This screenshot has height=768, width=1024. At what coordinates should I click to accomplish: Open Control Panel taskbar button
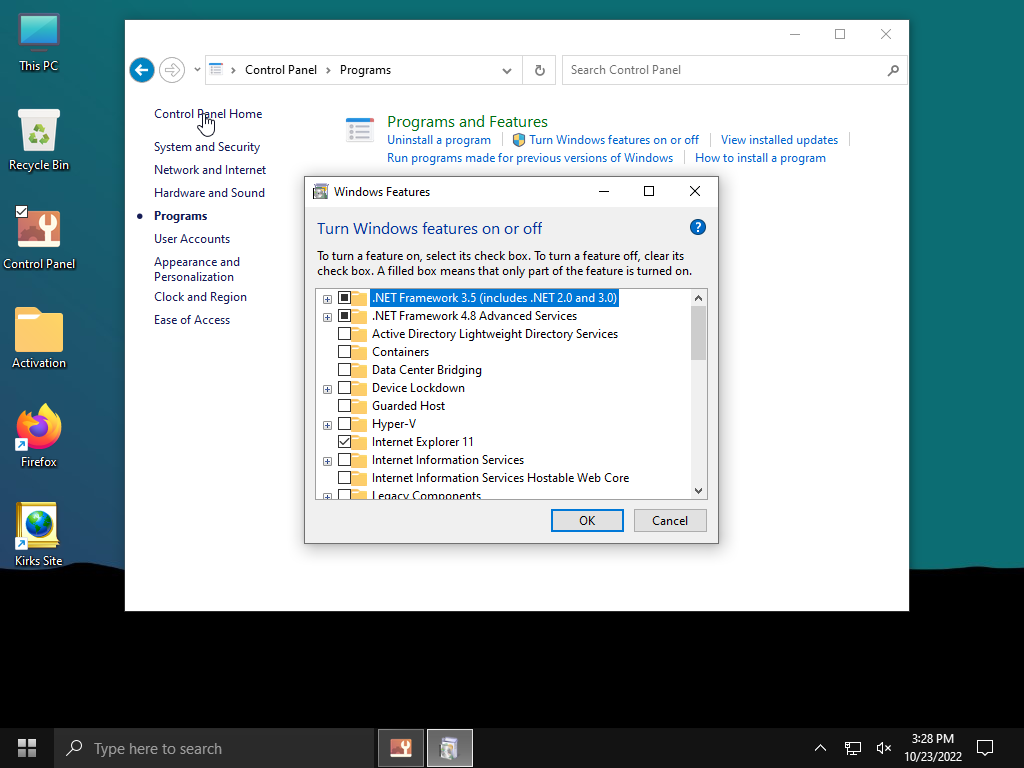(401, 748)
